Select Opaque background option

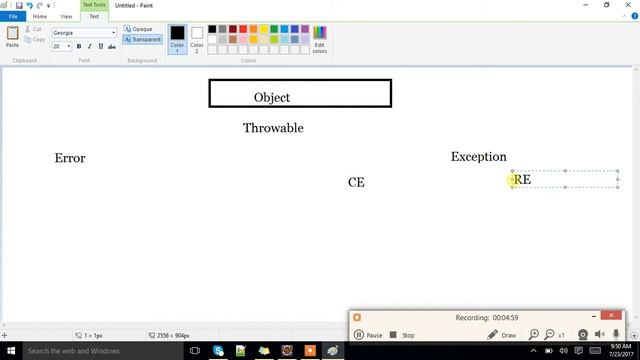[x=138, y=29]
